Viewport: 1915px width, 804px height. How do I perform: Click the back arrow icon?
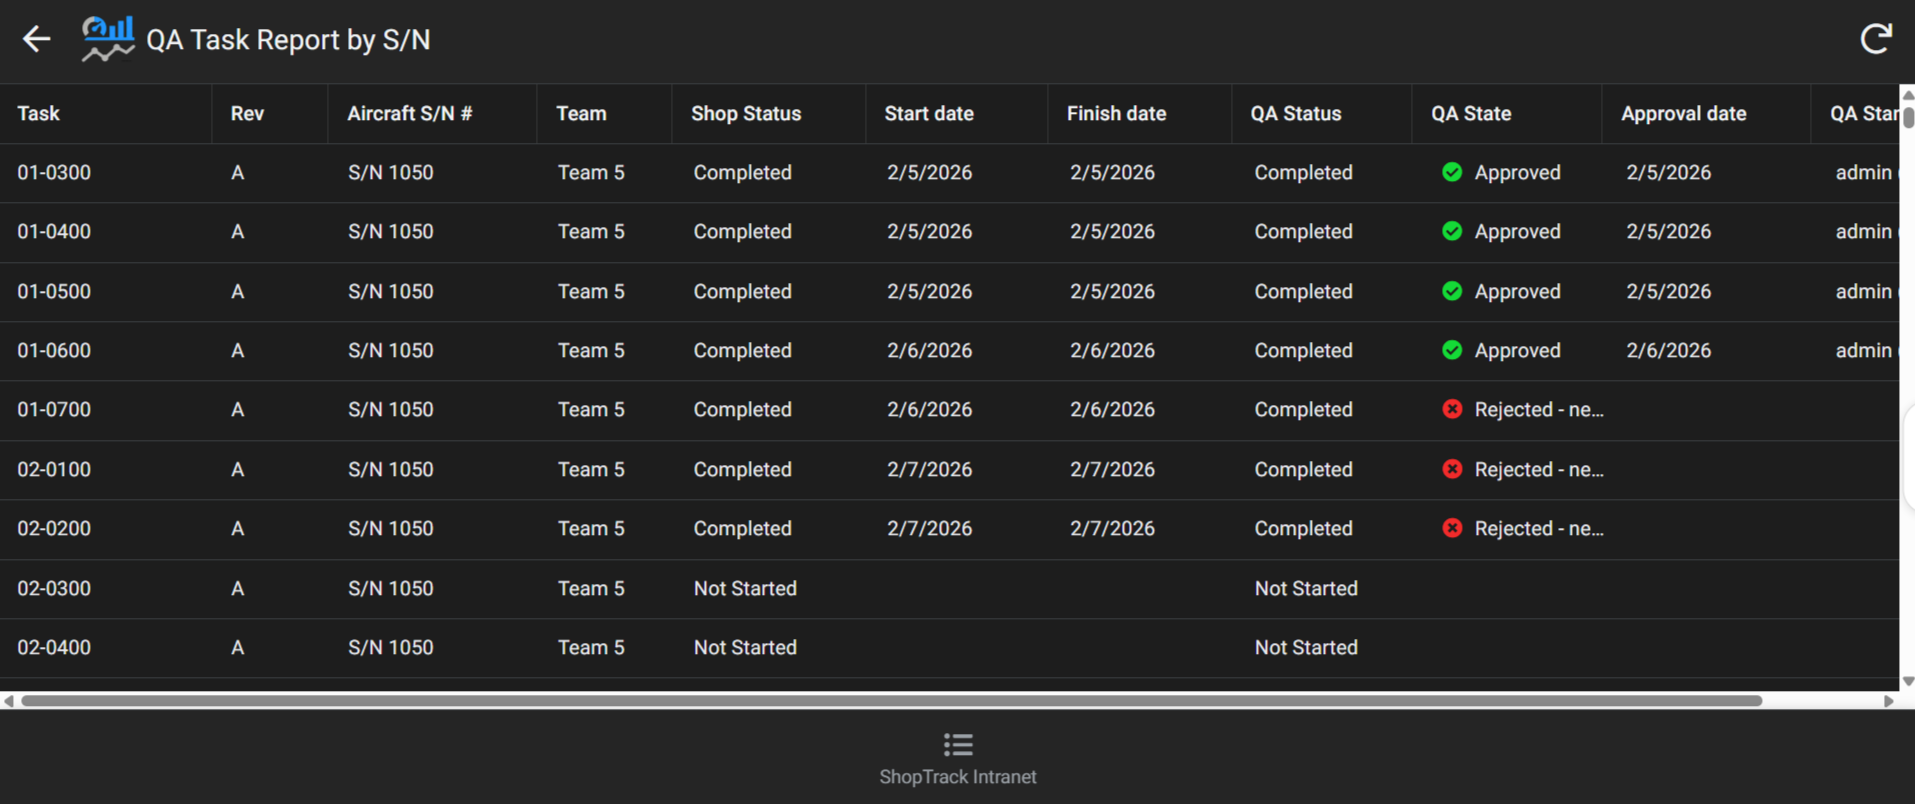(36, 39)
